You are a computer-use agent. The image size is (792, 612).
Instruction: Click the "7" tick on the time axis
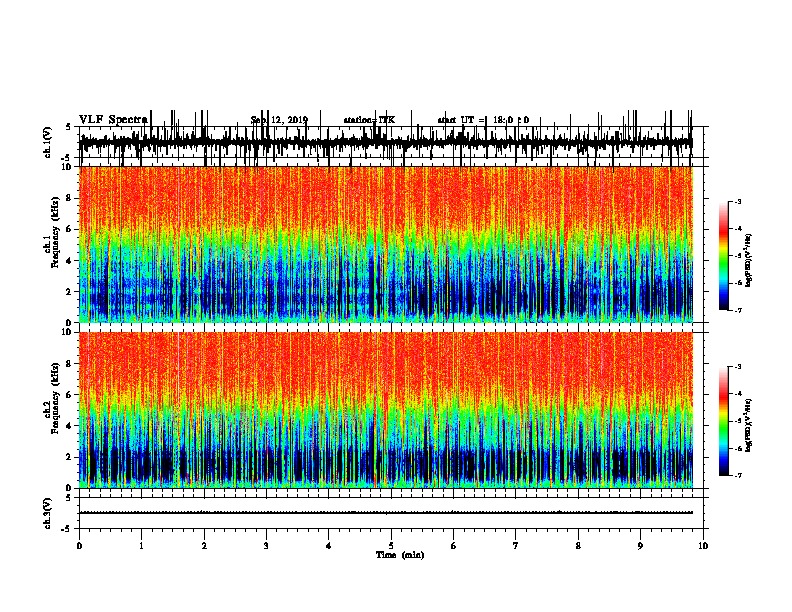516,546
